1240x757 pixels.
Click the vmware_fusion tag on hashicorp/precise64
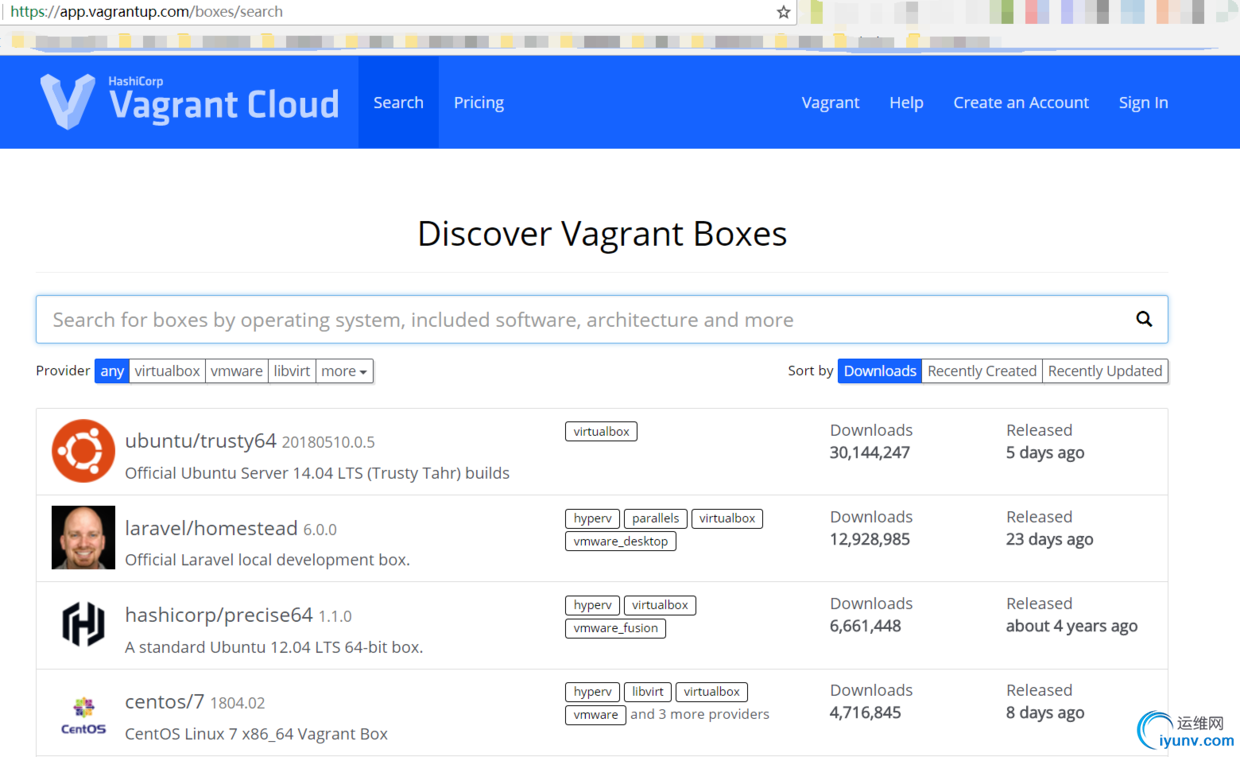[615, 628]
